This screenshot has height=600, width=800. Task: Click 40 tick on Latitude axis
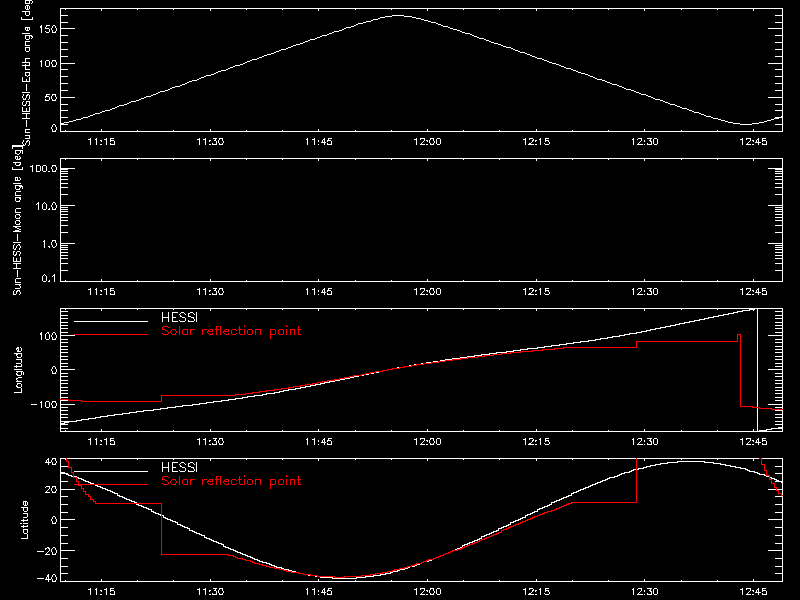pos(51,462)
